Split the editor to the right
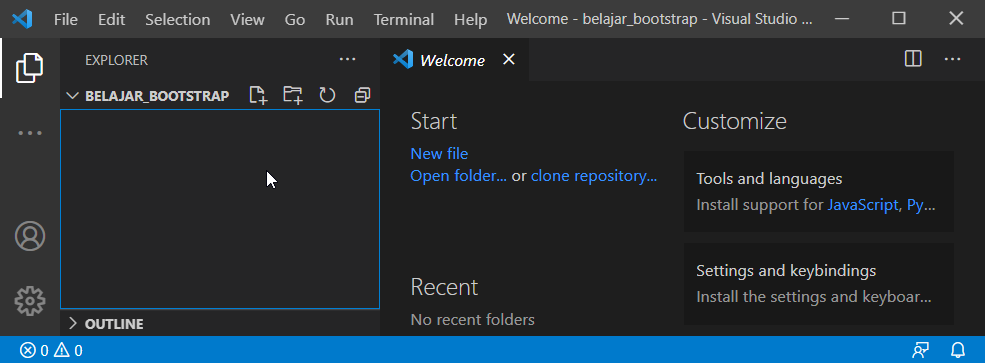 [x=913, y=59]
